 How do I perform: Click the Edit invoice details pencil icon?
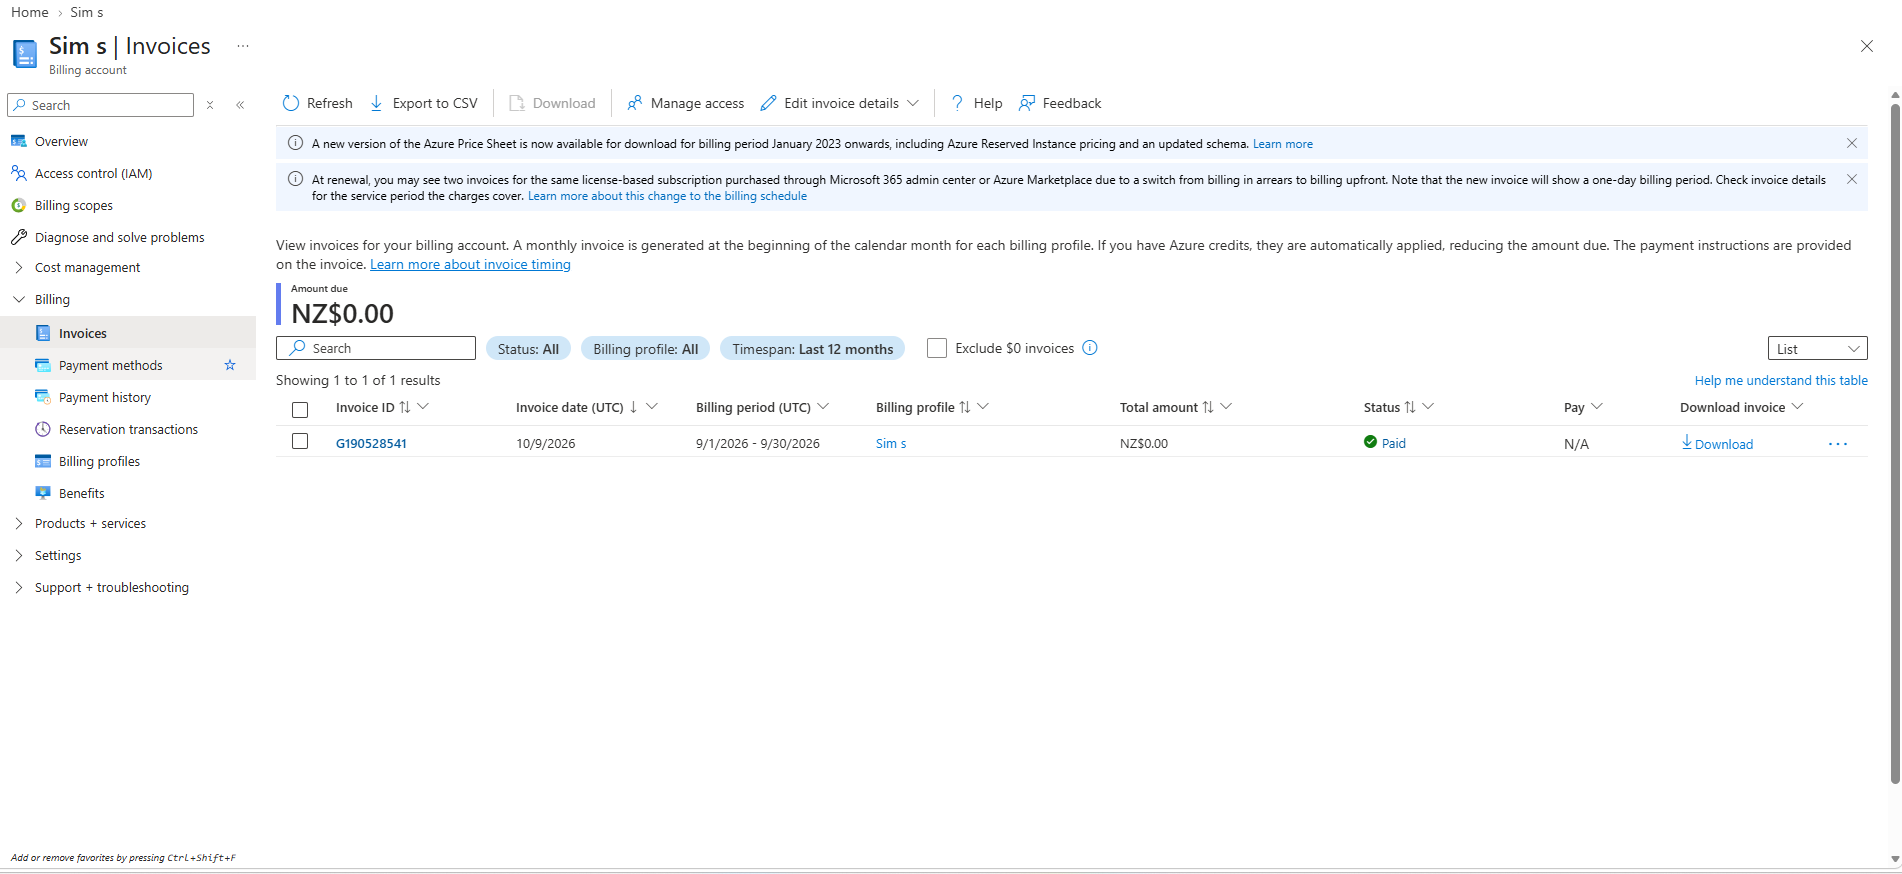[x=768, y=103]
